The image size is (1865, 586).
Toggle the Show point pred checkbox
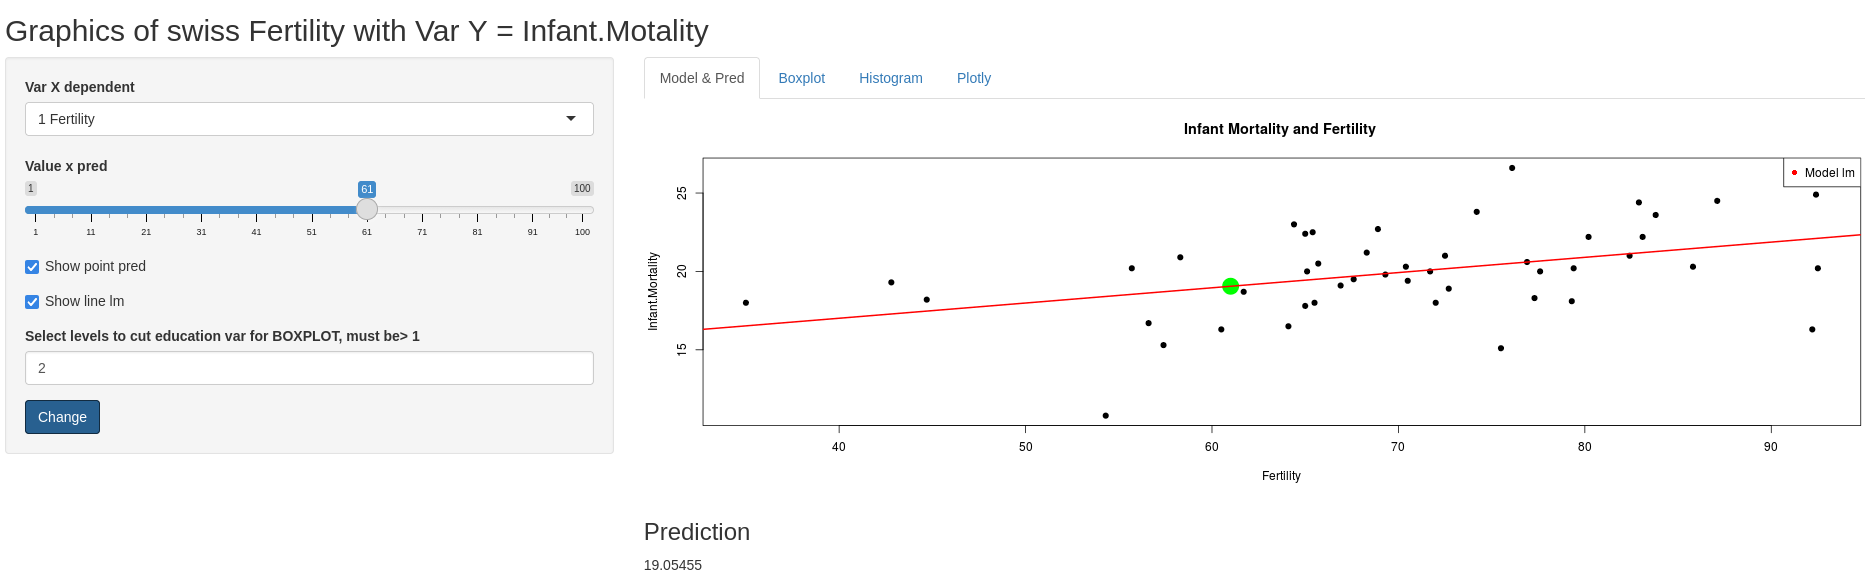coord(33,267)
